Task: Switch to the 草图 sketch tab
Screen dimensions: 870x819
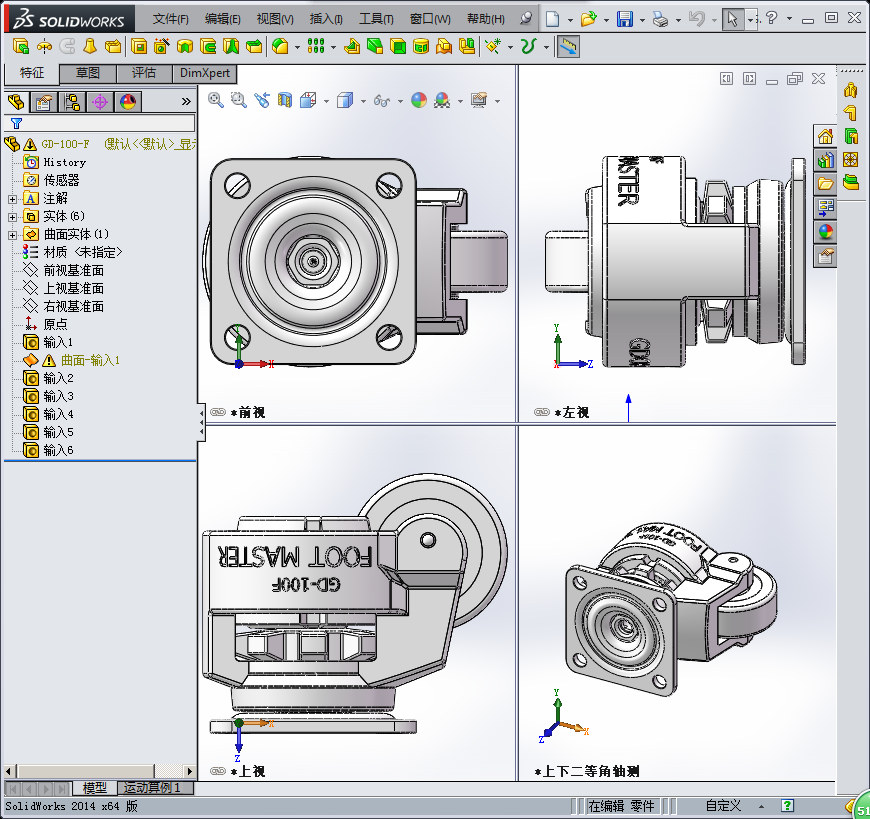Action: coord(88,73)
